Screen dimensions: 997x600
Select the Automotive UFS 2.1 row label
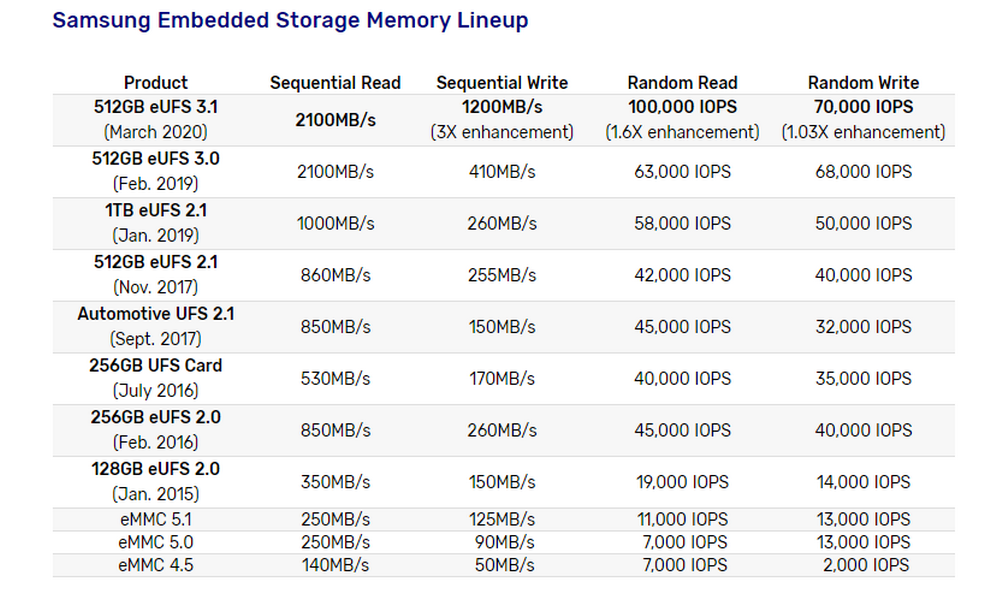coord(156,314)
